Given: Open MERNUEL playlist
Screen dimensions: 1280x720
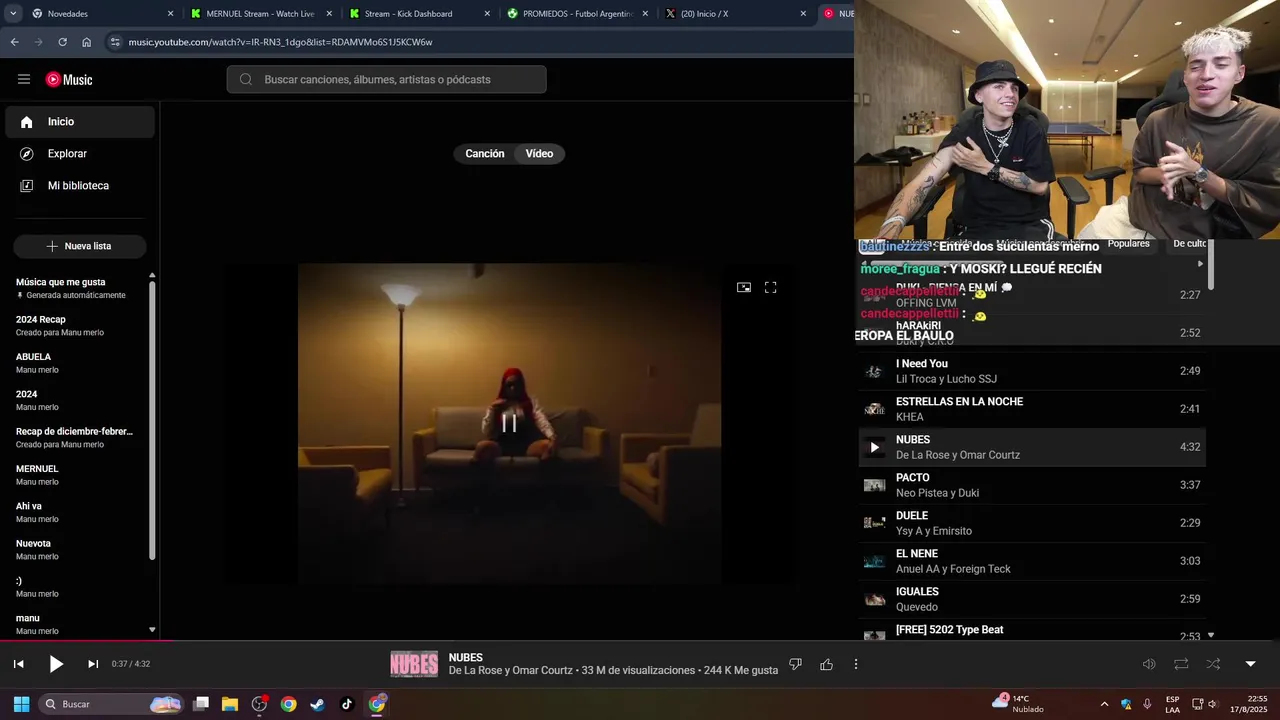Looking at the screenshot, I should click(x=75, y=475).
